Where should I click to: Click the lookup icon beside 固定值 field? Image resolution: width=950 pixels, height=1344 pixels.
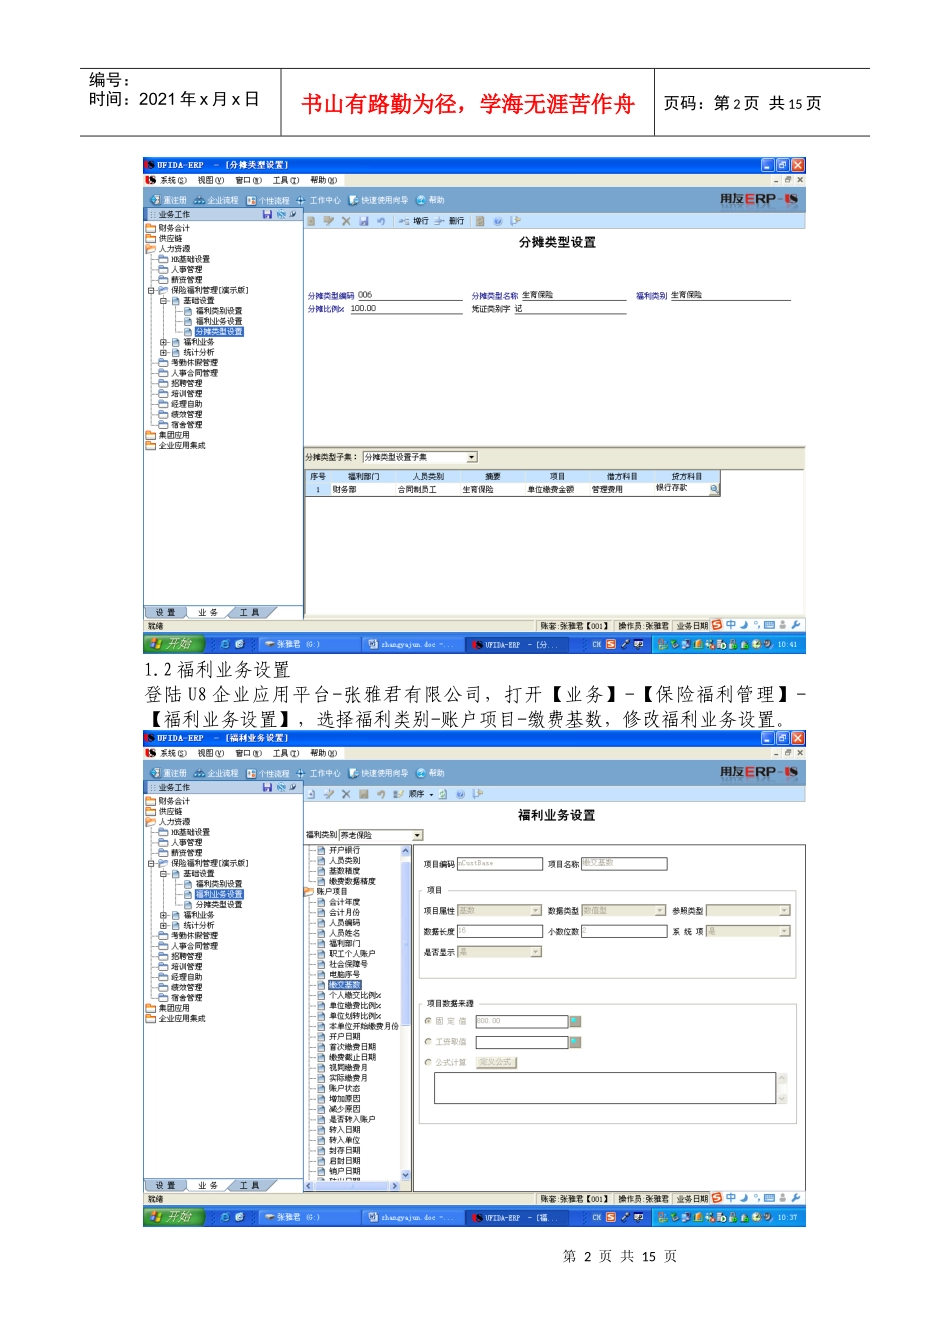point(575,1021)
